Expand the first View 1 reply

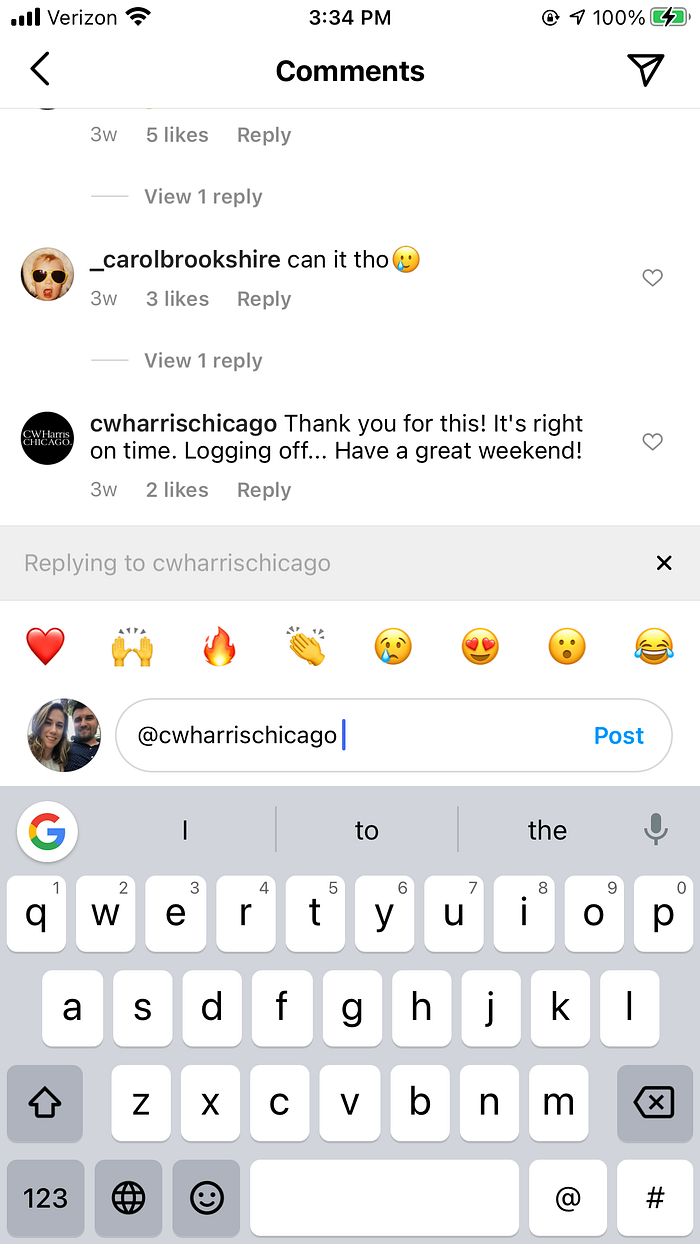click(203, 197)
